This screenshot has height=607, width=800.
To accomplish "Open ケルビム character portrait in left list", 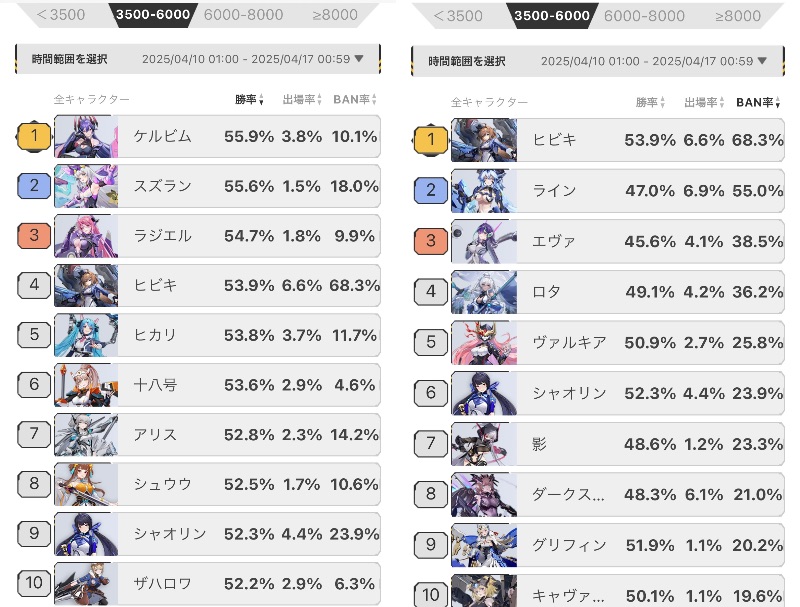I will [86, 136].
